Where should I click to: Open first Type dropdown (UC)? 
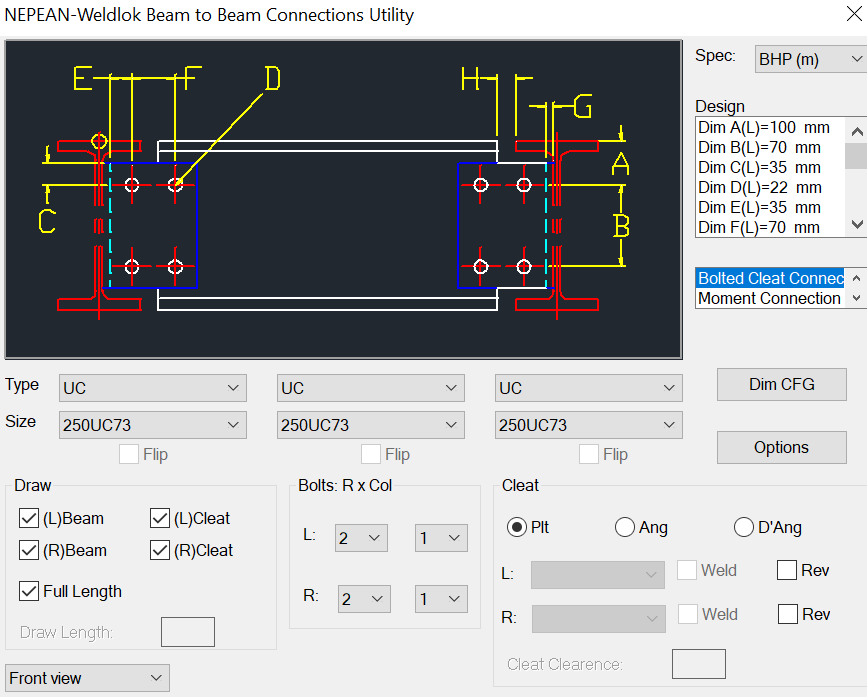(x=153, y=388)
